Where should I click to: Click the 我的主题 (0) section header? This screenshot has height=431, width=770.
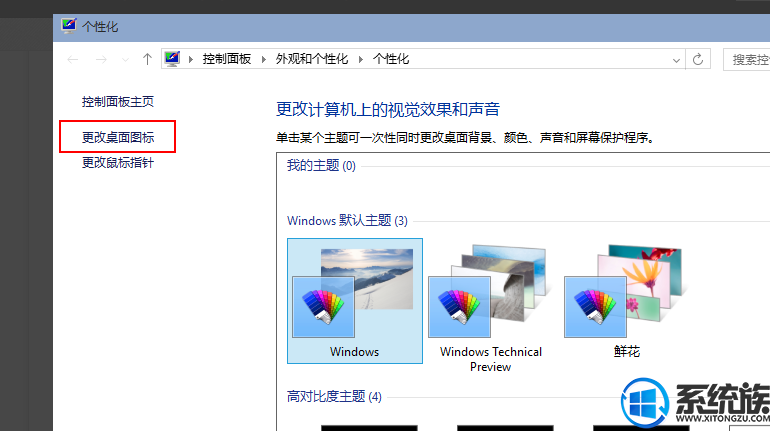pos(321,166)
